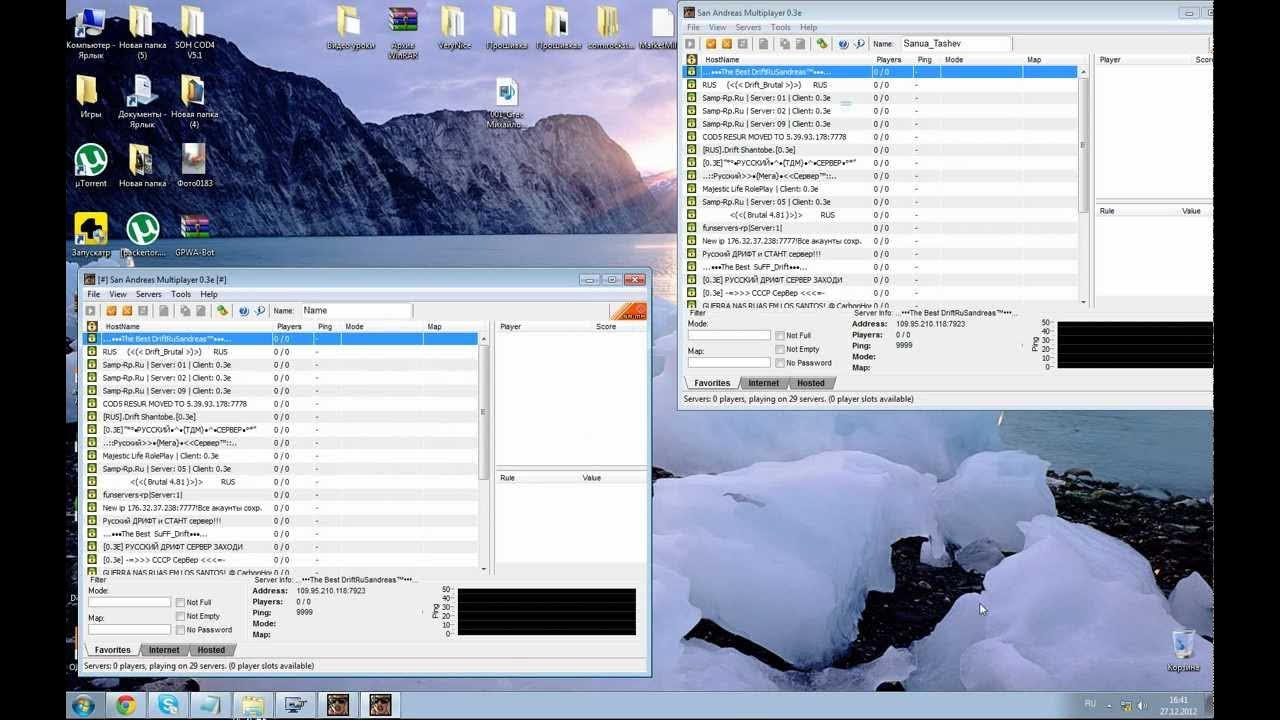Enable Not Empty filter in front window
The height and width of the screenshot is (720, 1280).
(x=180, y=616)
